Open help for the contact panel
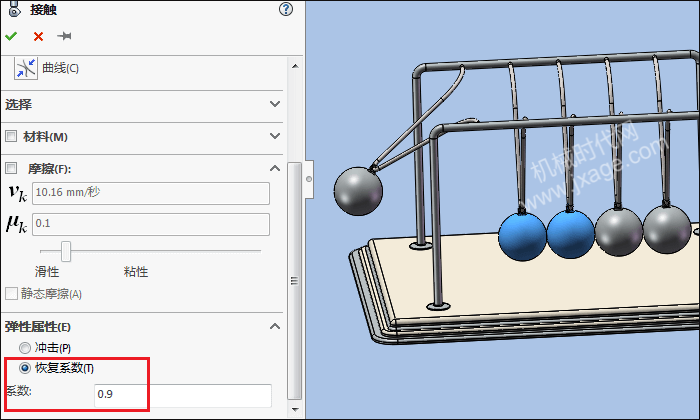Screen dimensions: 700x420 [286, 9]
